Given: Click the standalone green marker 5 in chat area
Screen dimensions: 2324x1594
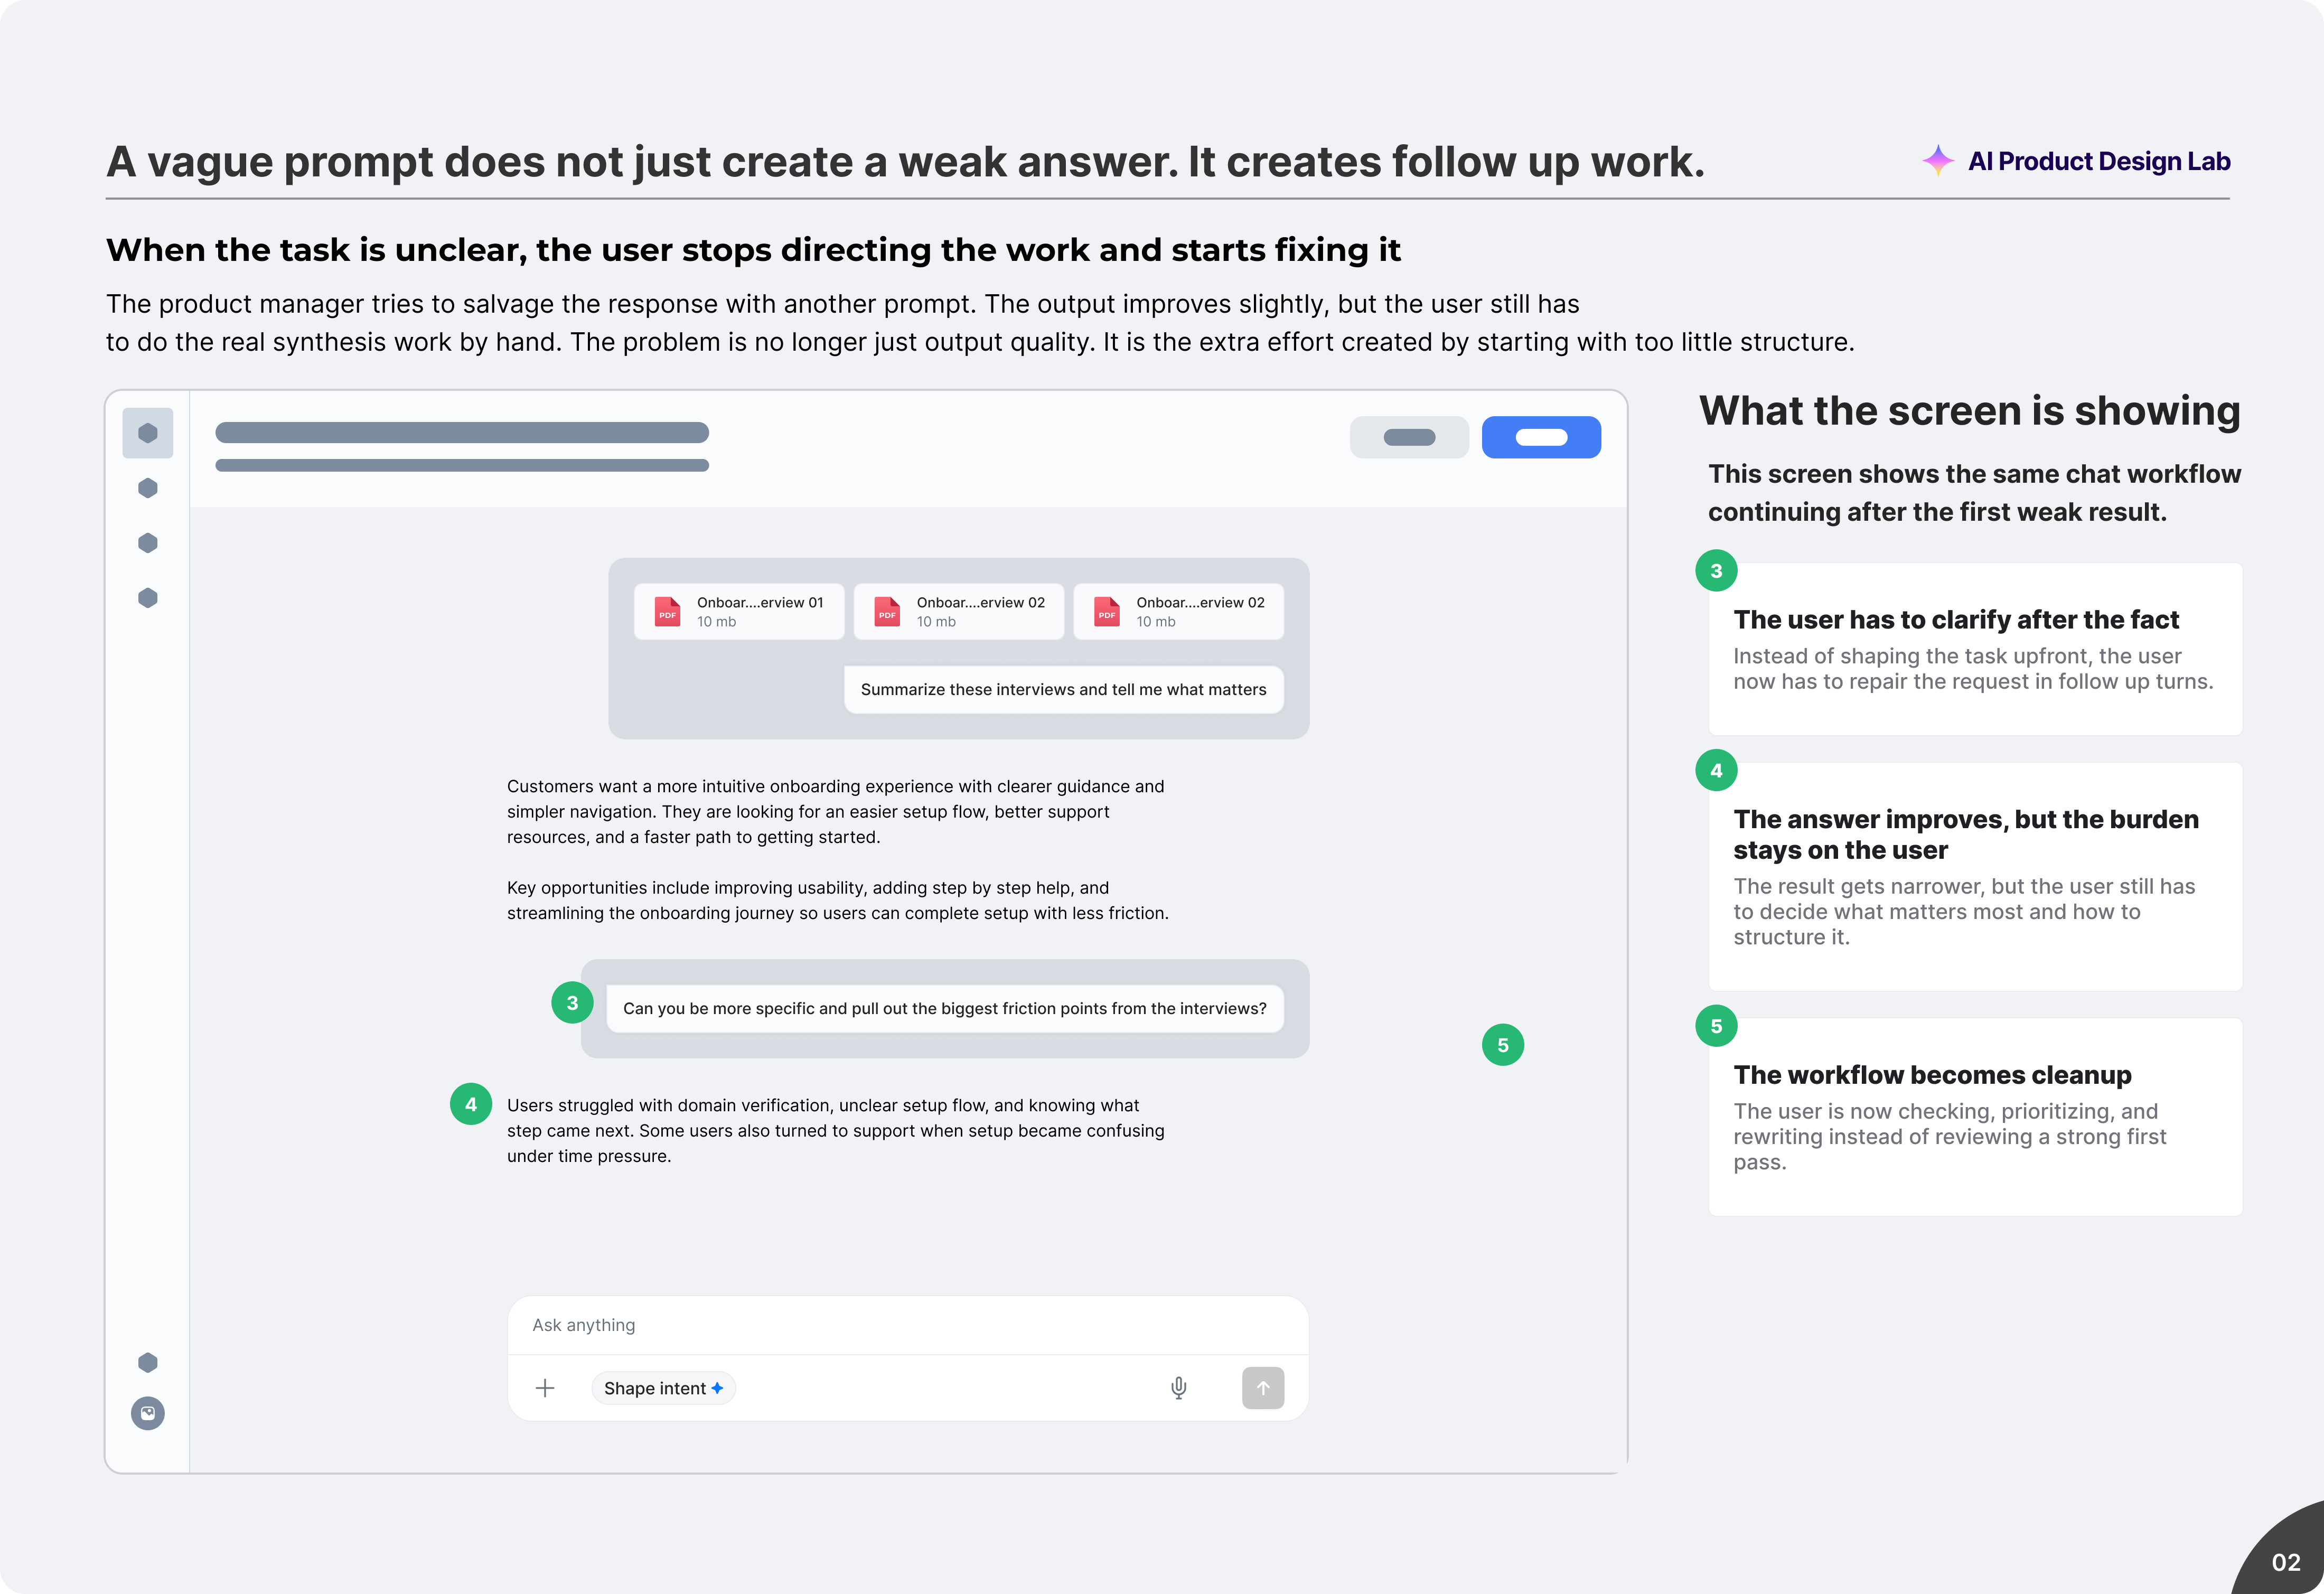Looking at the screenshot, I should click(x=1503, y=1045).
